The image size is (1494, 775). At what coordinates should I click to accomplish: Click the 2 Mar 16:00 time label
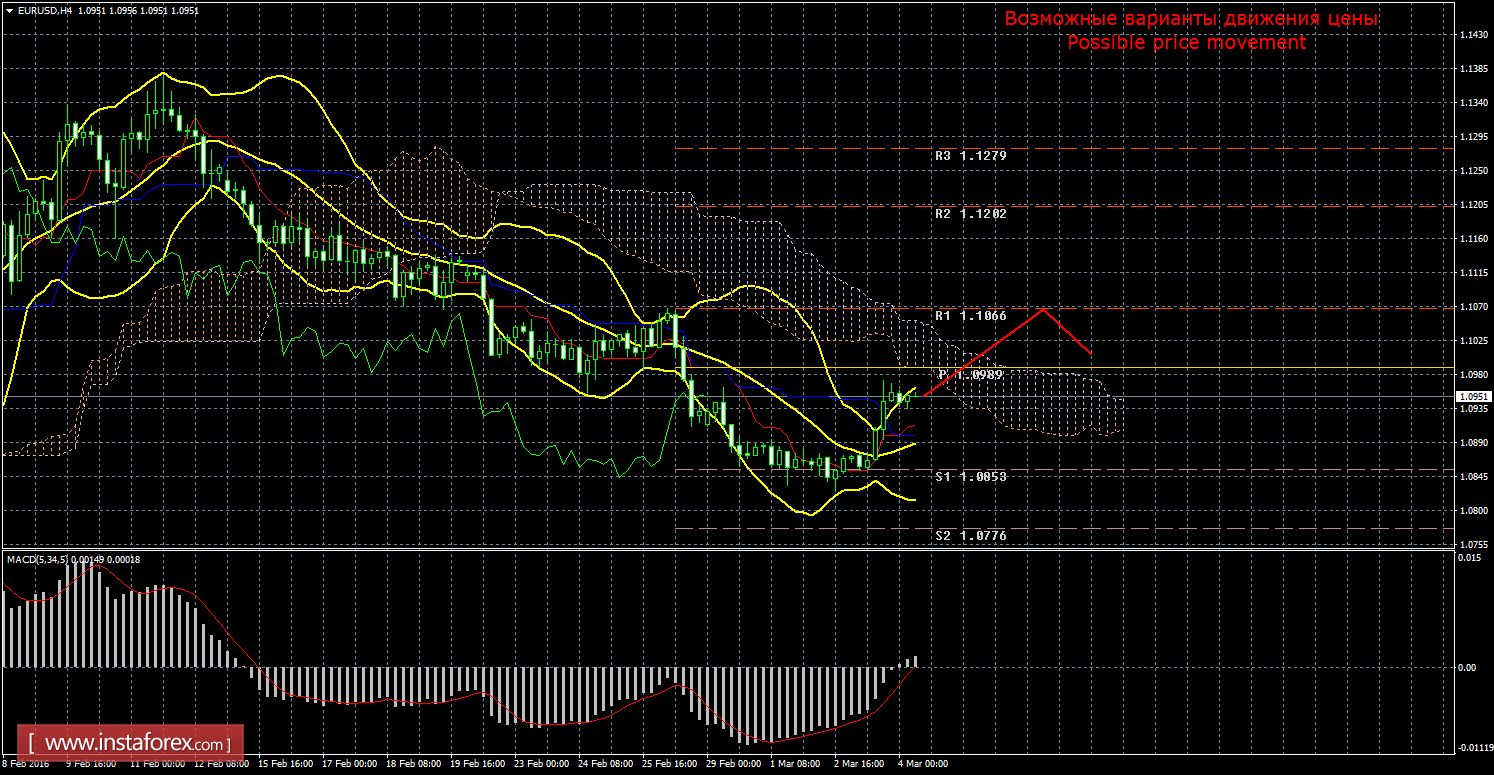[x=859, y=764]
